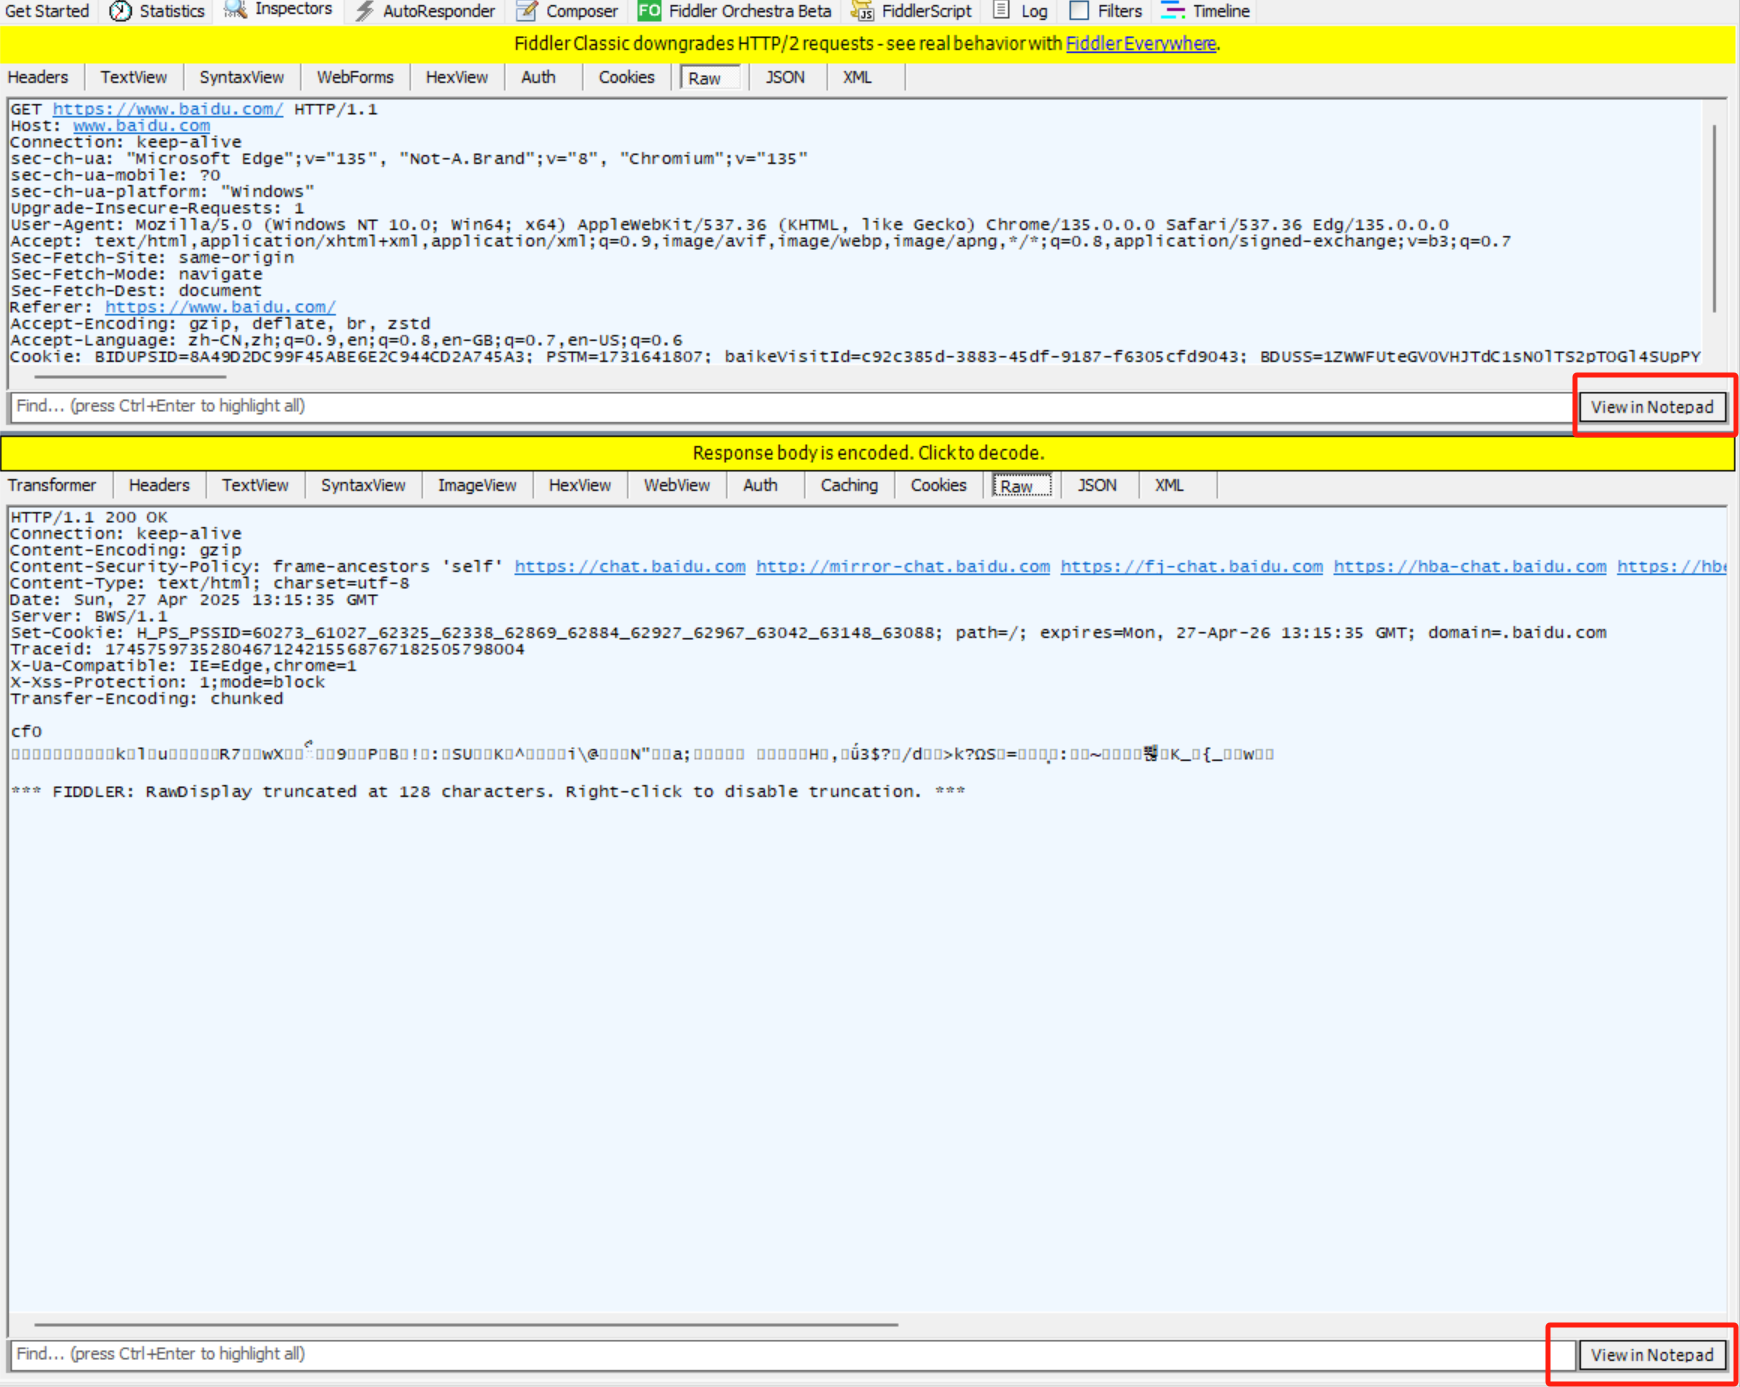Focus the response Find input field

791,1354
